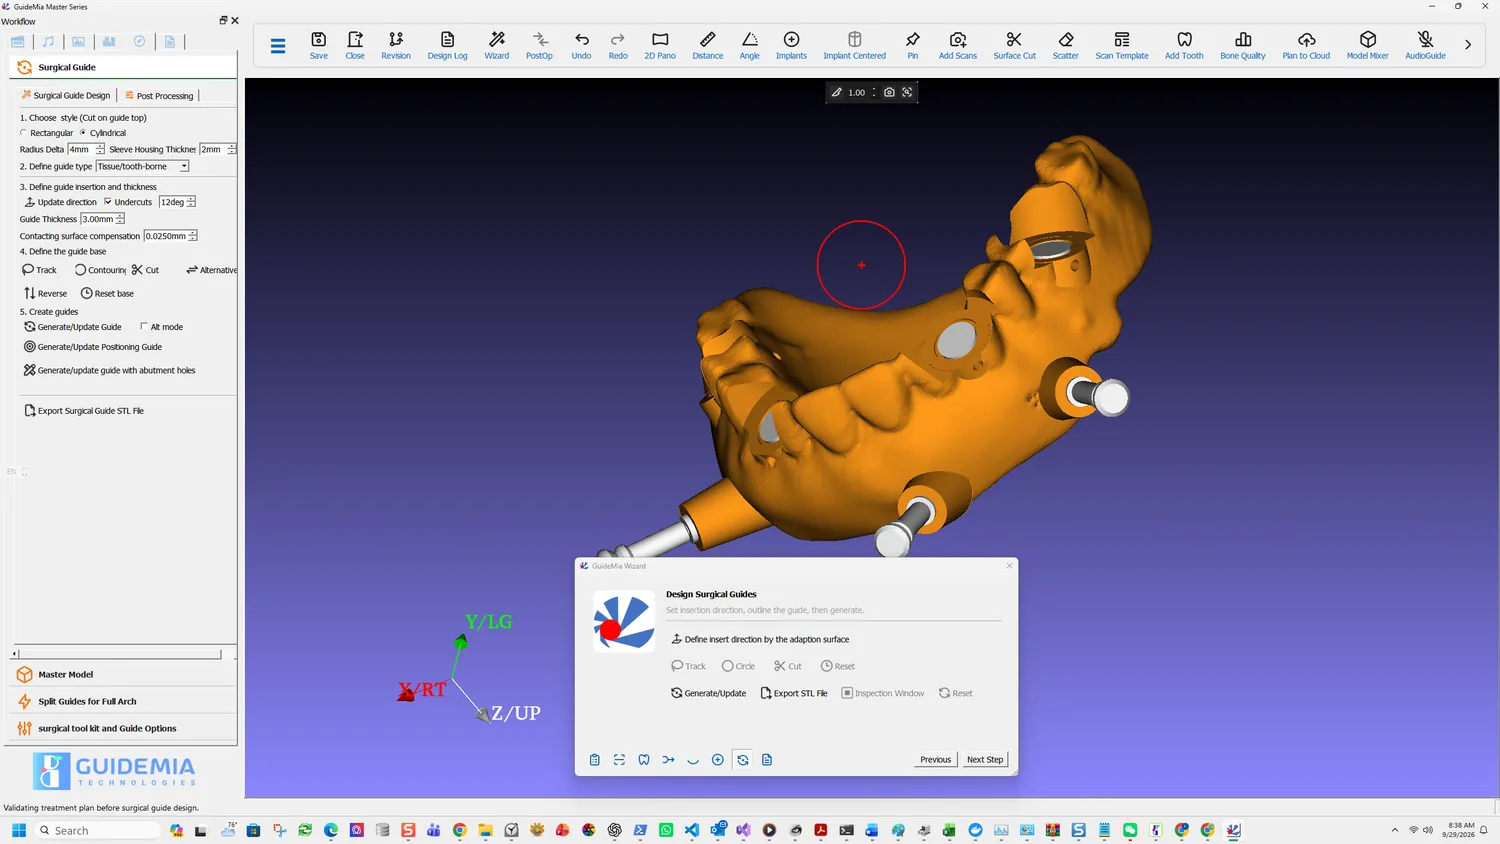
Task: Select the Scatter eraser tool
Action: coord(1066,45)
